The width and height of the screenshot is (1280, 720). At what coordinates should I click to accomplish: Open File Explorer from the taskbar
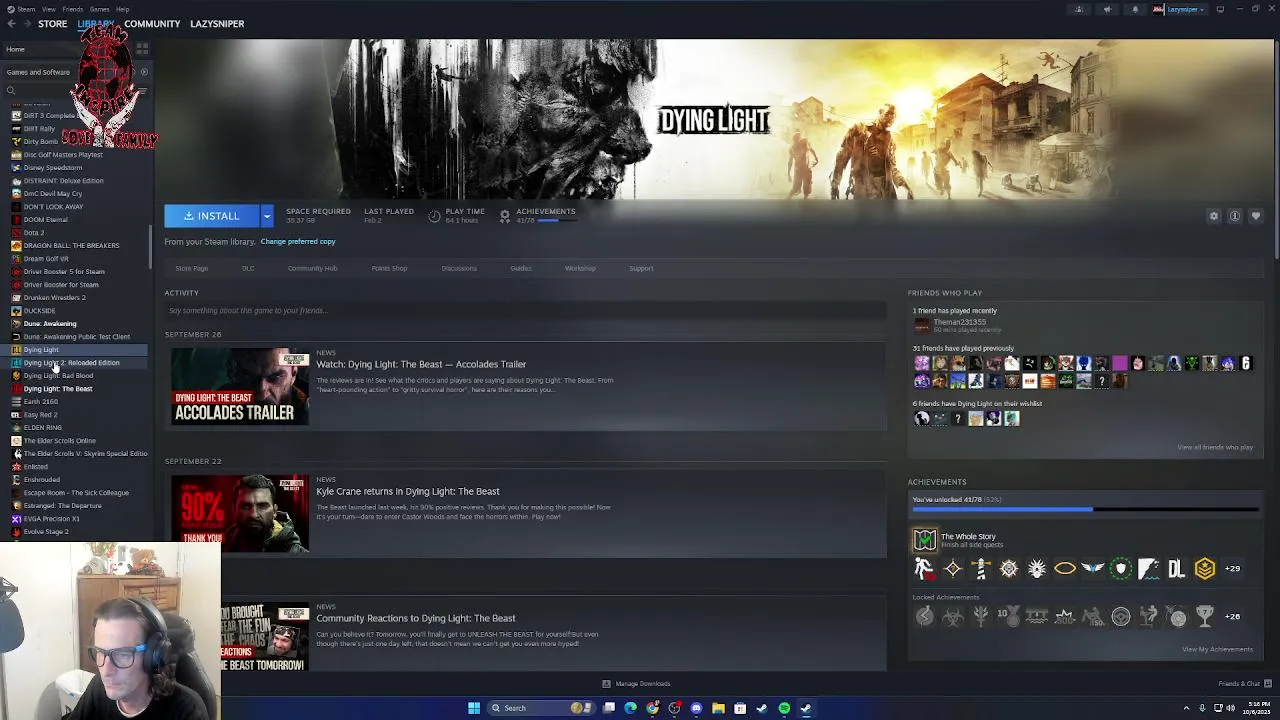(718, 708)
